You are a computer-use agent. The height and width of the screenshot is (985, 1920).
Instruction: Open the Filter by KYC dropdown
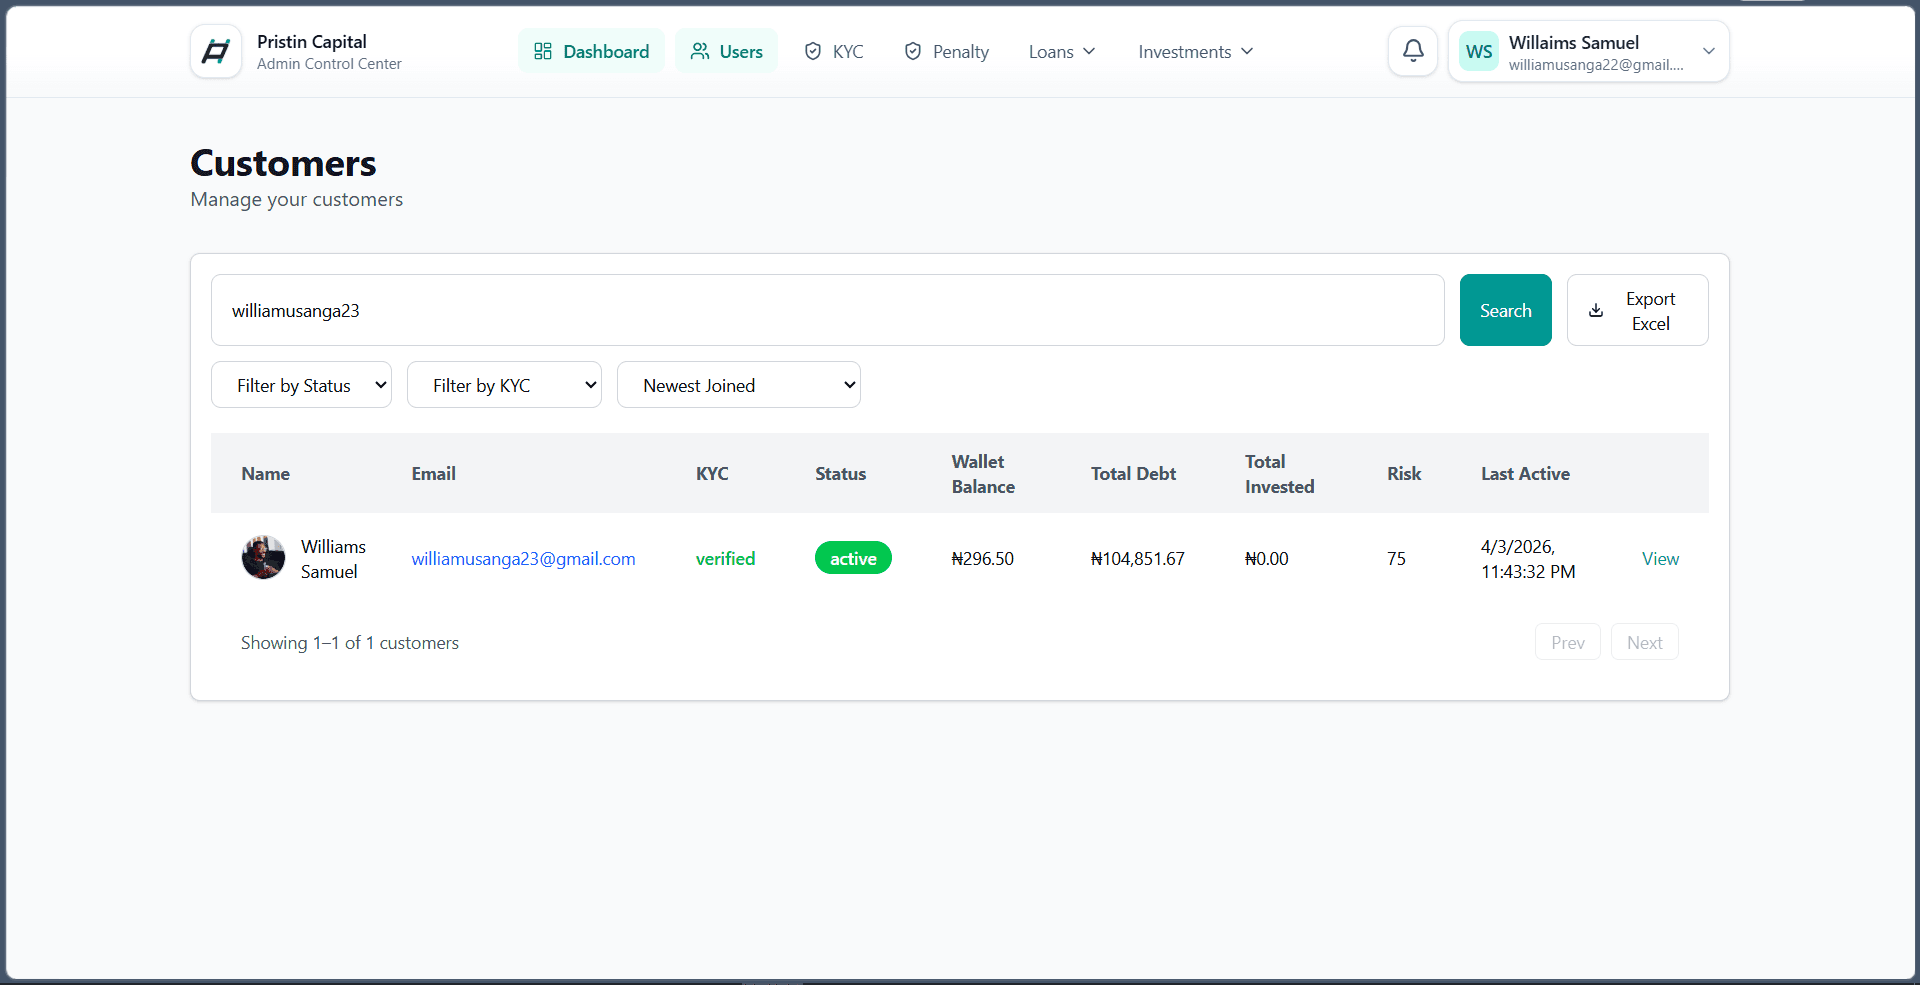(504, 385)
